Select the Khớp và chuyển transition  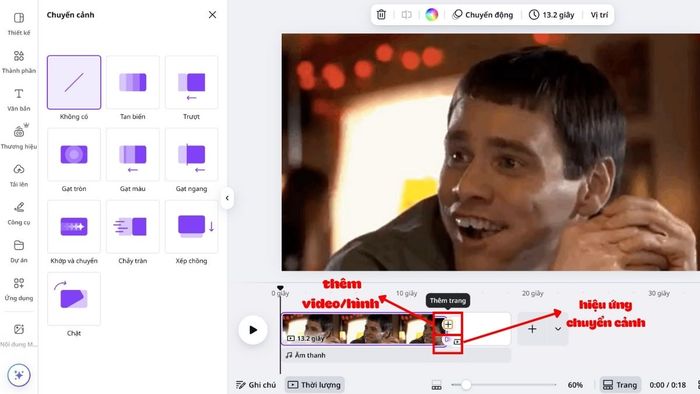click(x=74, y=227)
